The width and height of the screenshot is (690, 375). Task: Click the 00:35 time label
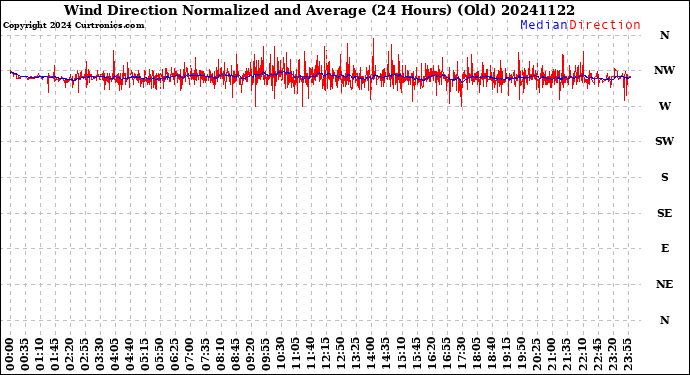tap(25, 355)
